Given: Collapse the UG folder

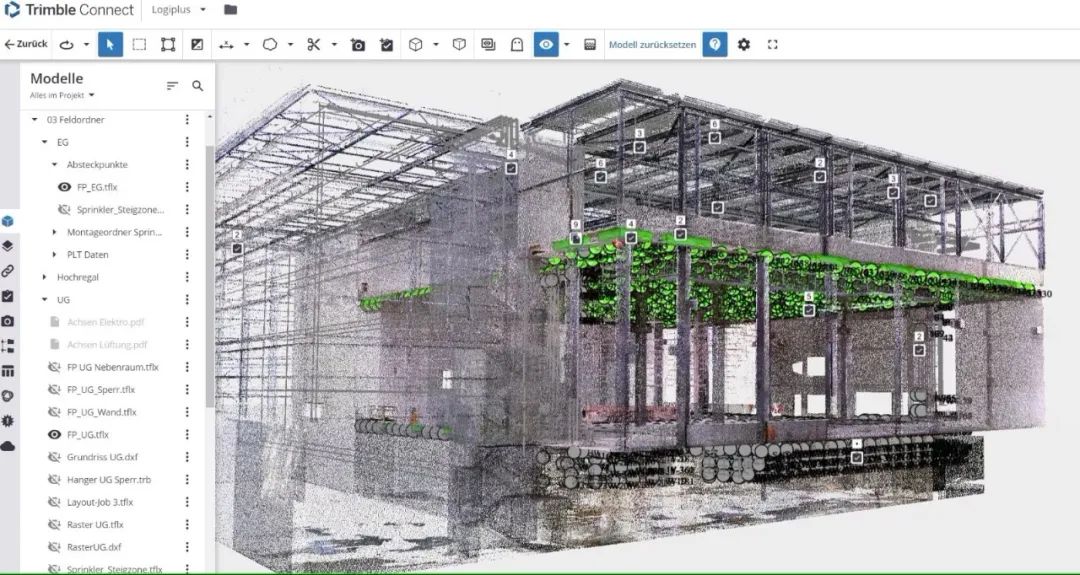Looking at the screenshot, I should (x=45, y=299).
